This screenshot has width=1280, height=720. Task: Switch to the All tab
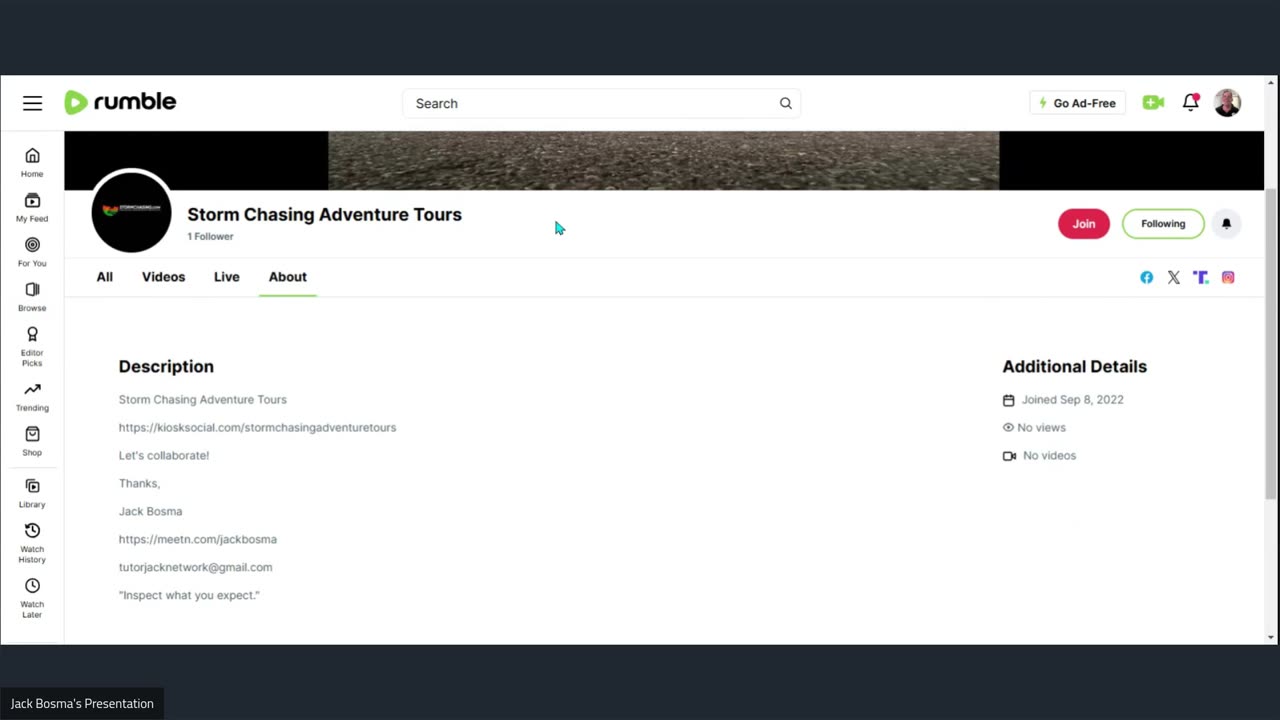[x=104, y=277]
